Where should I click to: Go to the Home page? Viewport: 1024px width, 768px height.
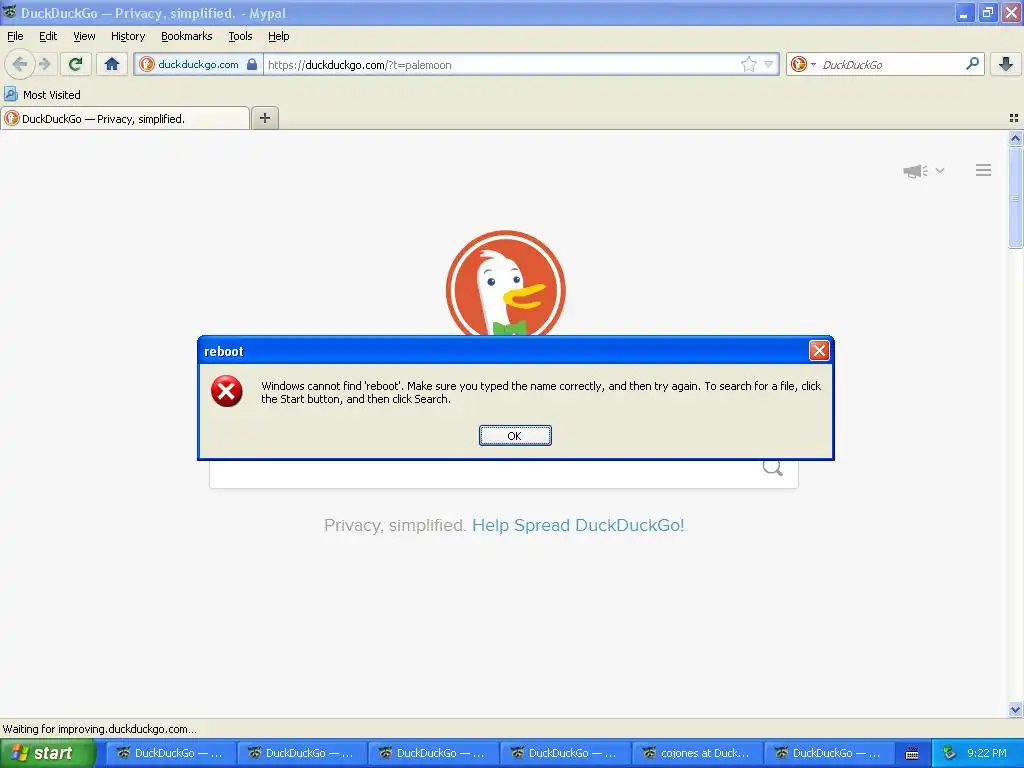pos(112,64)
